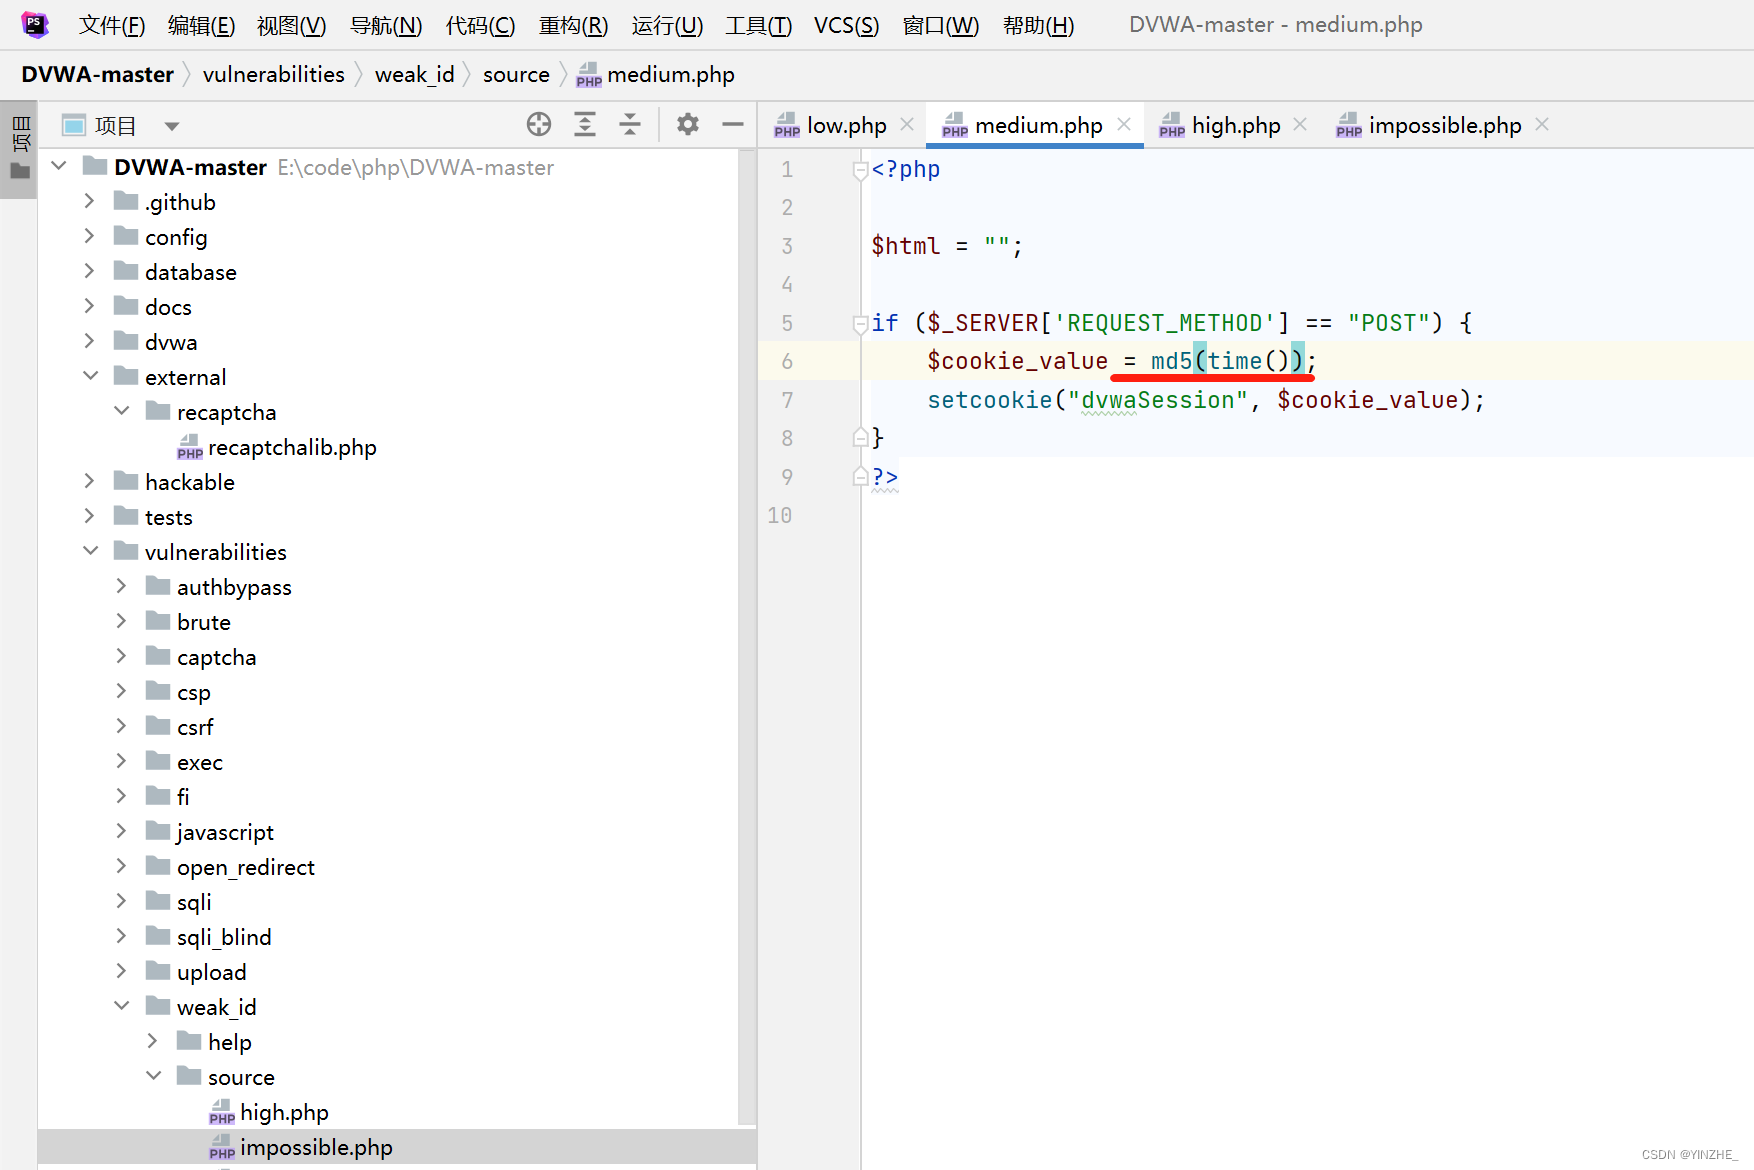Close the impossible.php tab
This screenshot has width=1754, height=1170.
point(1542,124)
